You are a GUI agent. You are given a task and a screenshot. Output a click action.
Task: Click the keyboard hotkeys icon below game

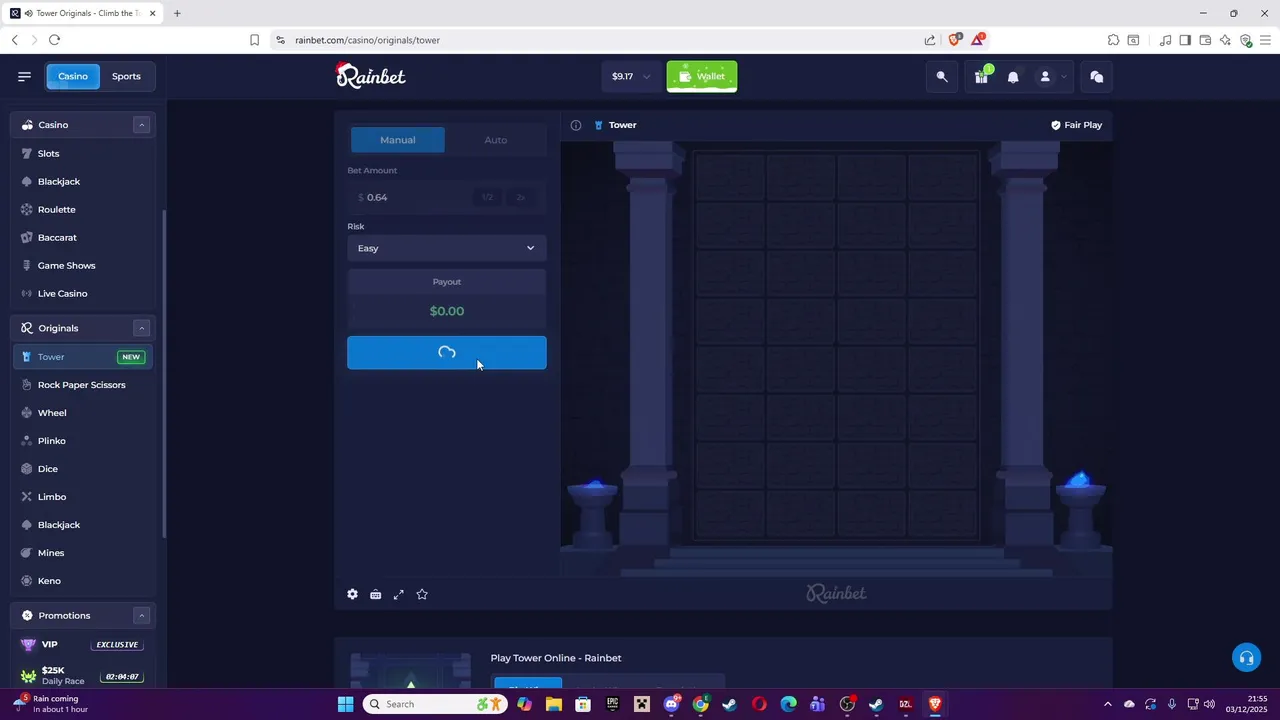[375, 594]
